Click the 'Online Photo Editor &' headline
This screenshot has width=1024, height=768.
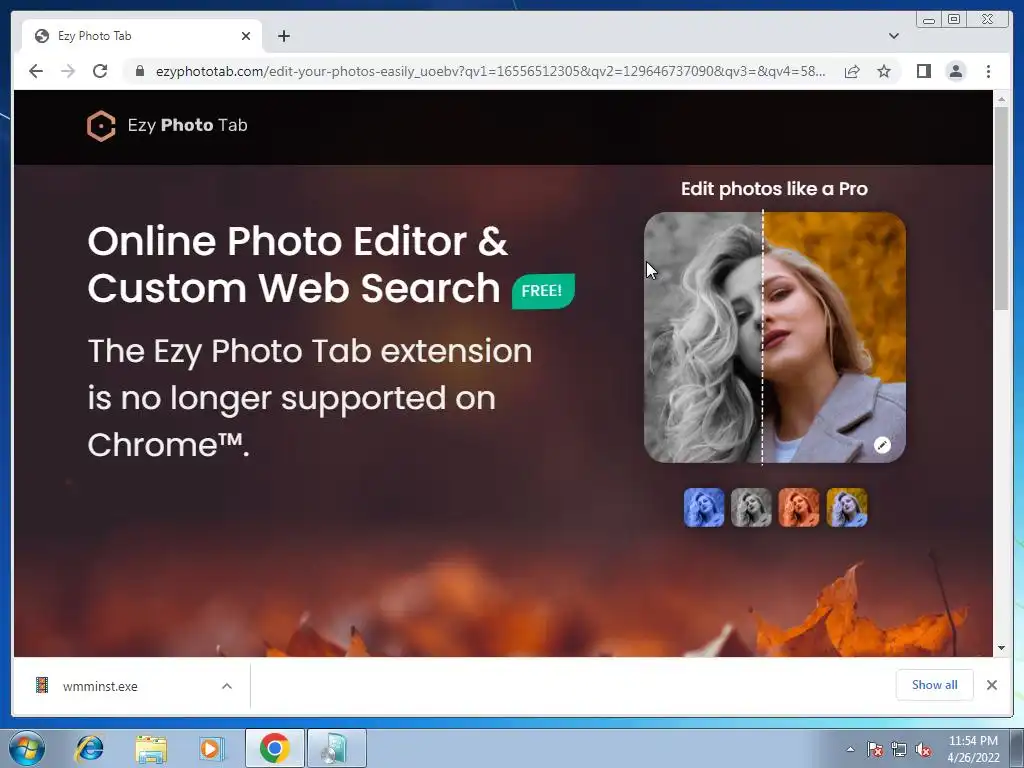click(298, 242)
